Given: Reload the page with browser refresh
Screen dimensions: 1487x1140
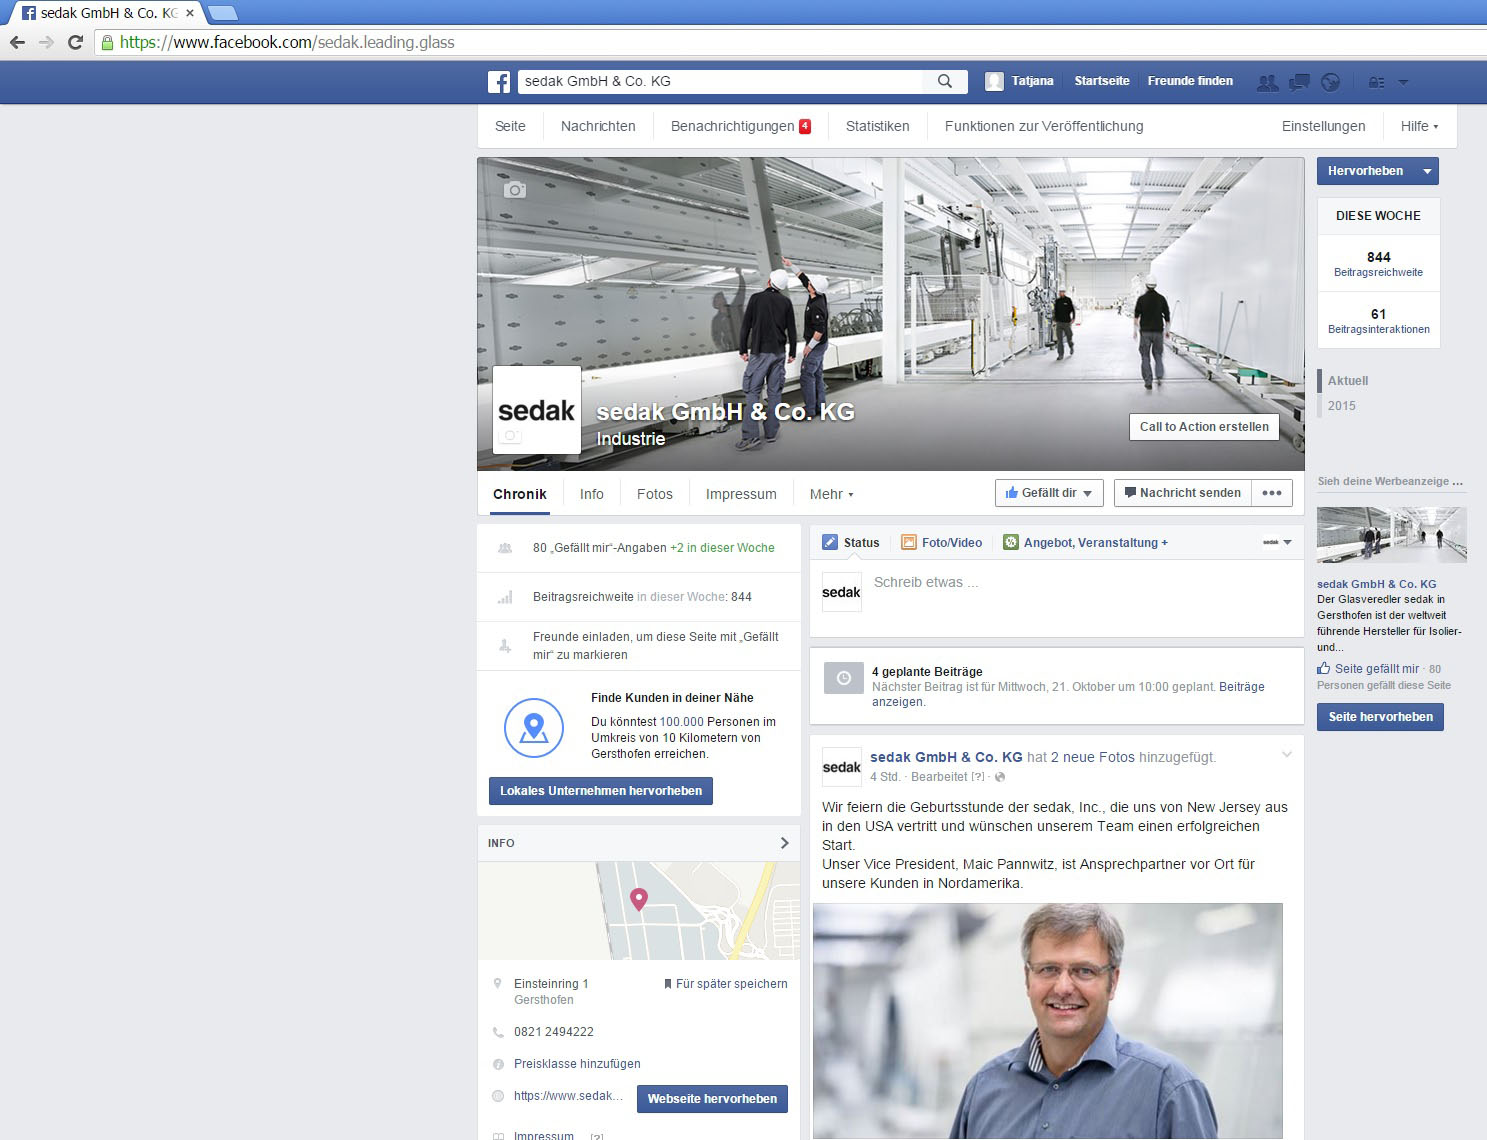Looking at the screenshot, I should (x=75, y=42).
